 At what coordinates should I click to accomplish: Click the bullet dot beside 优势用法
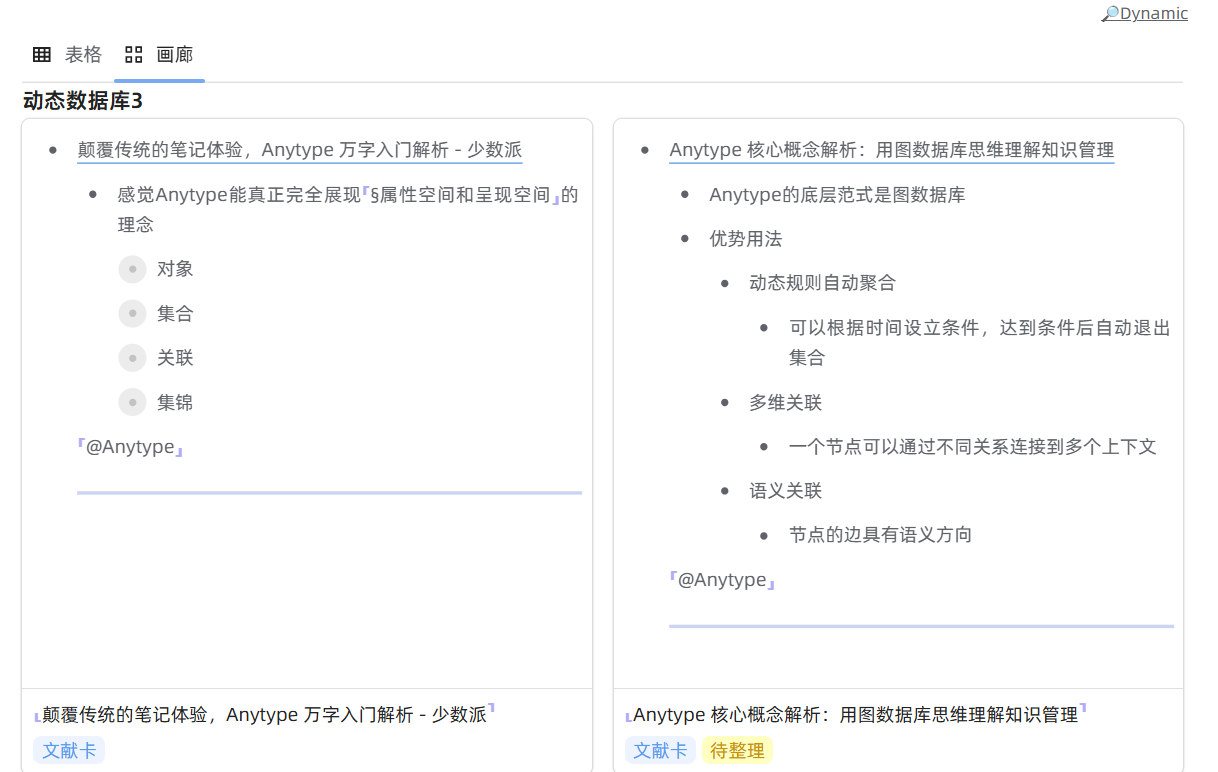pos(685,239)
